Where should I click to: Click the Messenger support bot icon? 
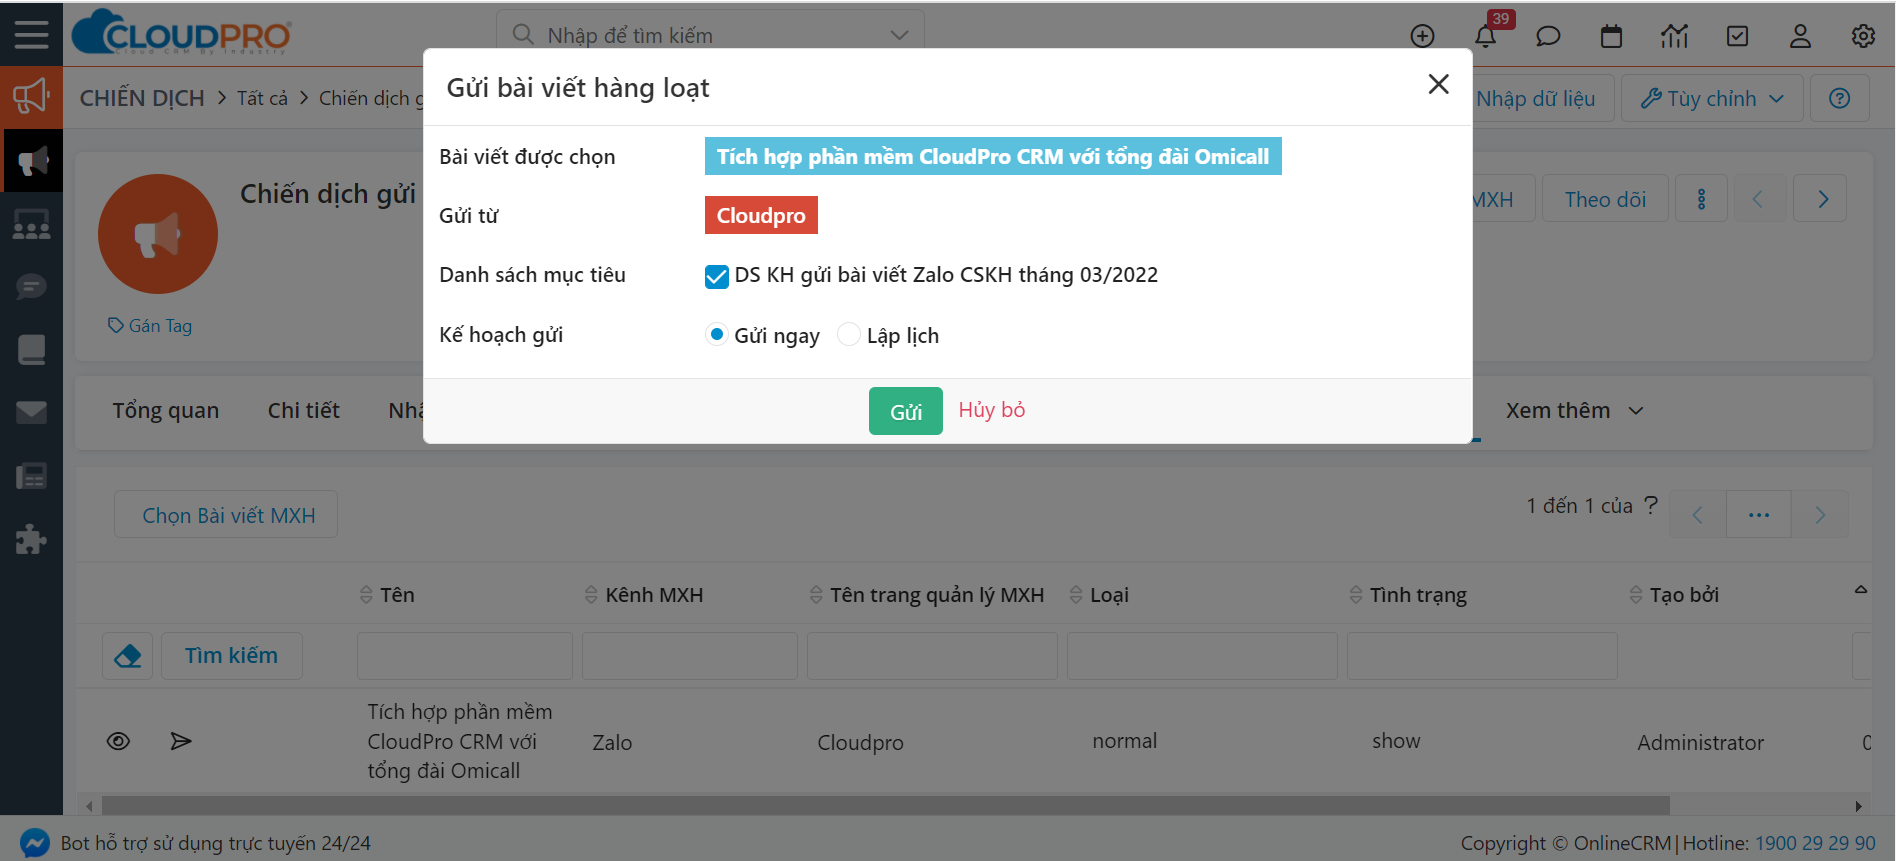pyautogui.click(x=34, y=843)
